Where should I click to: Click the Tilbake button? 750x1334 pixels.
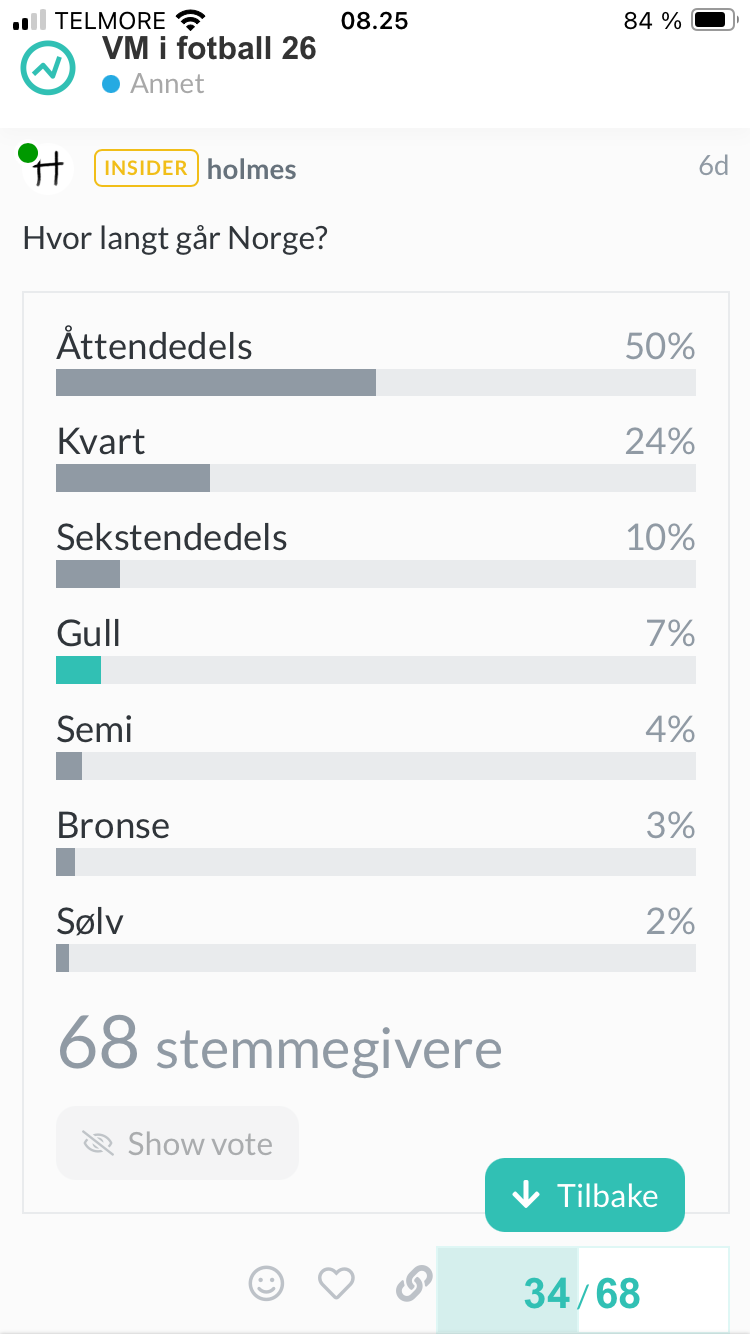pyautogui.click(x=585, y=1195)
